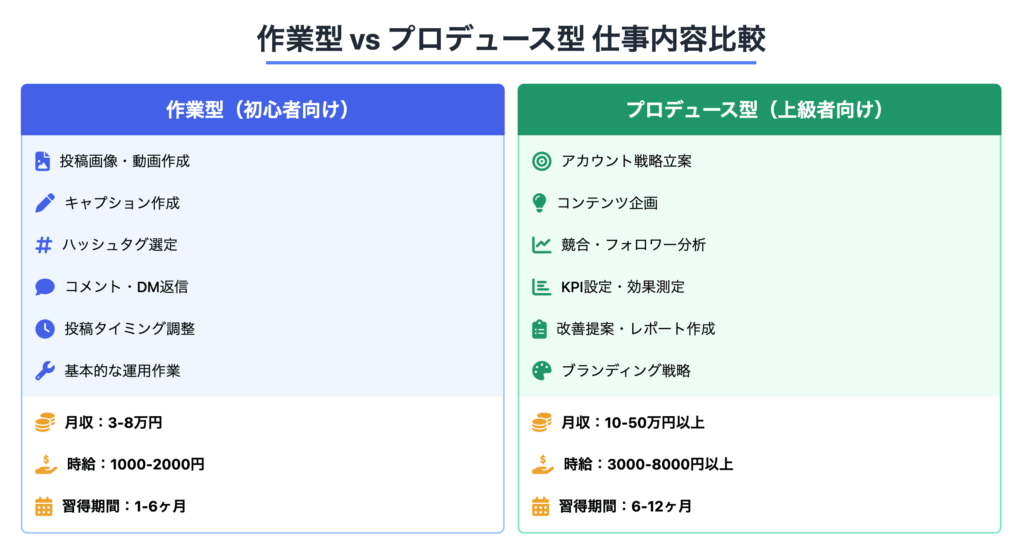The height and width of the screenshot is (556, 1024).
Task: Click the calendar icon beside 習得期間：1-6ヶ月
Action: (x=44, y=506)
